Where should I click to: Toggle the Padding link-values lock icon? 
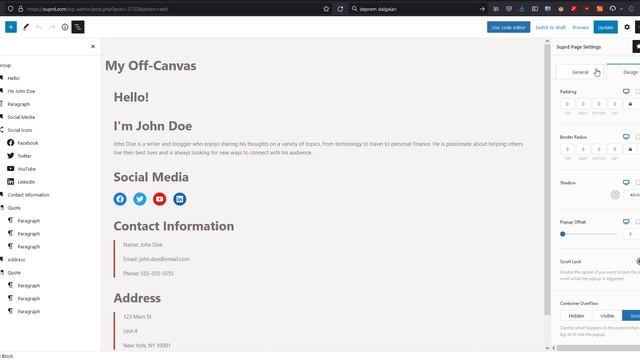click(630, 104)
